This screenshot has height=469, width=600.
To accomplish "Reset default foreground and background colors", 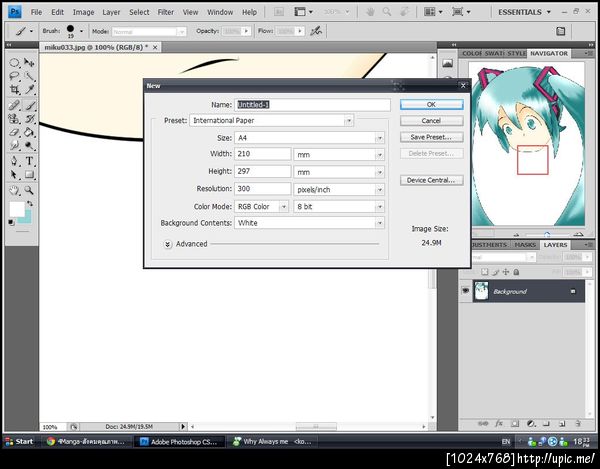I will coord(11,223).
